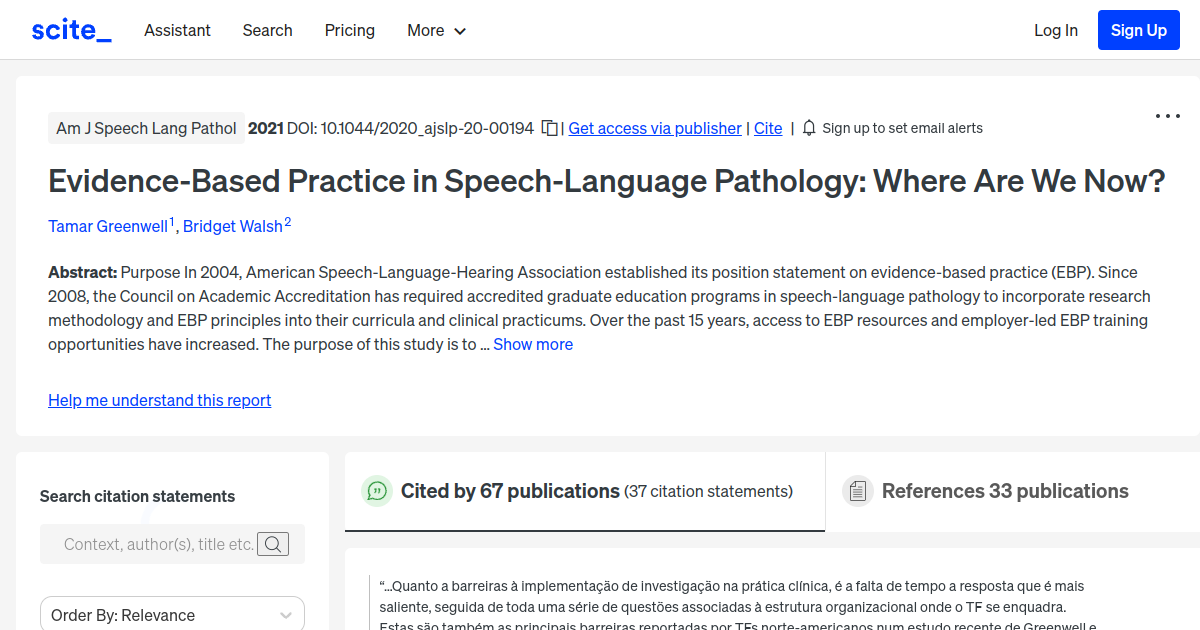The height and width of the screenshot is (630, 1200).
Task: Click the document icon on References tab
Action: (857, 490)
